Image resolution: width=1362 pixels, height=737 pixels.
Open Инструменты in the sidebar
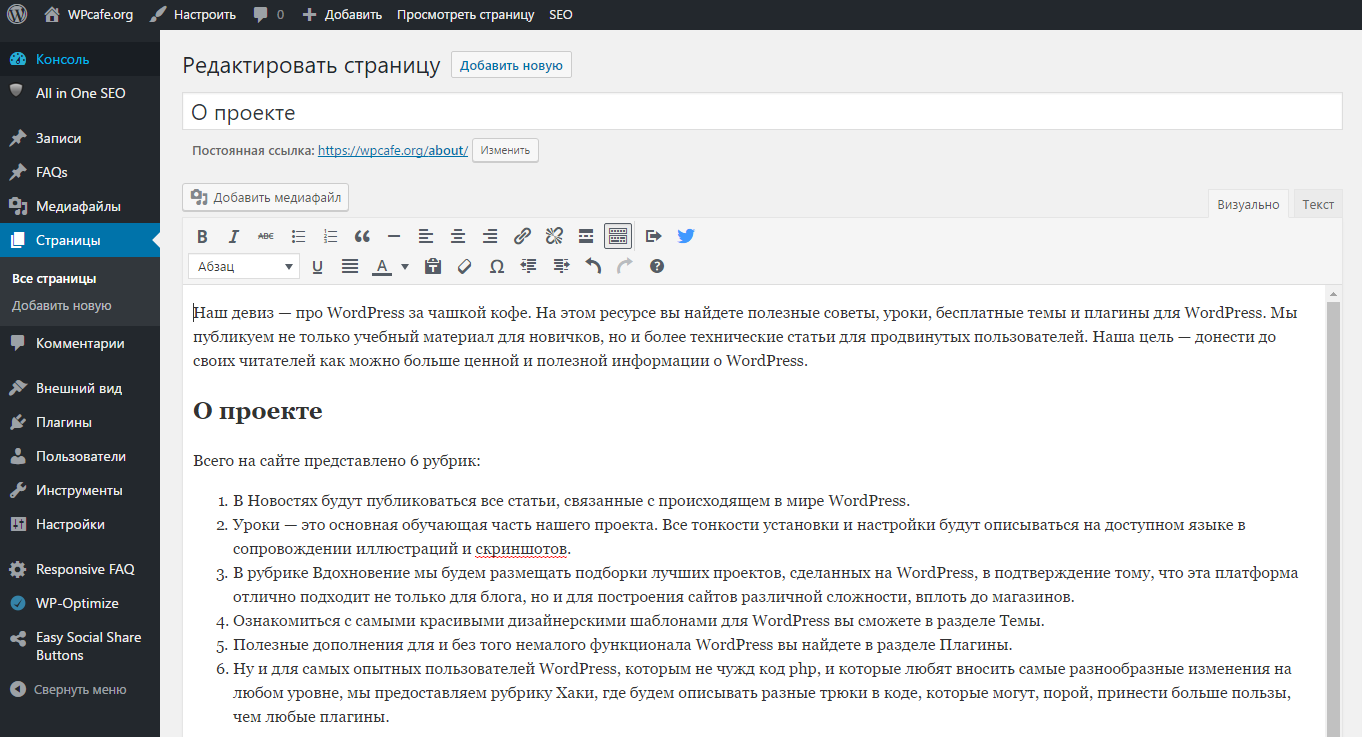pyautogui.click(x=80, y=490)
